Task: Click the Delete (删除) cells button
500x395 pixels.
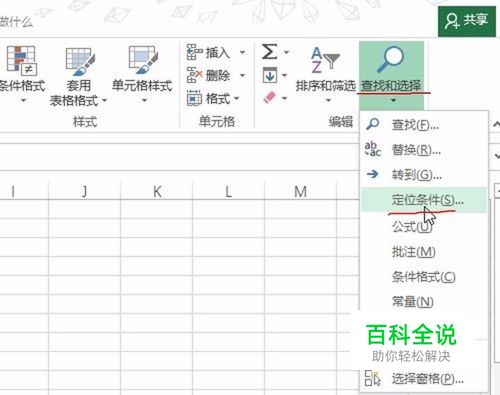Action: 208,75
